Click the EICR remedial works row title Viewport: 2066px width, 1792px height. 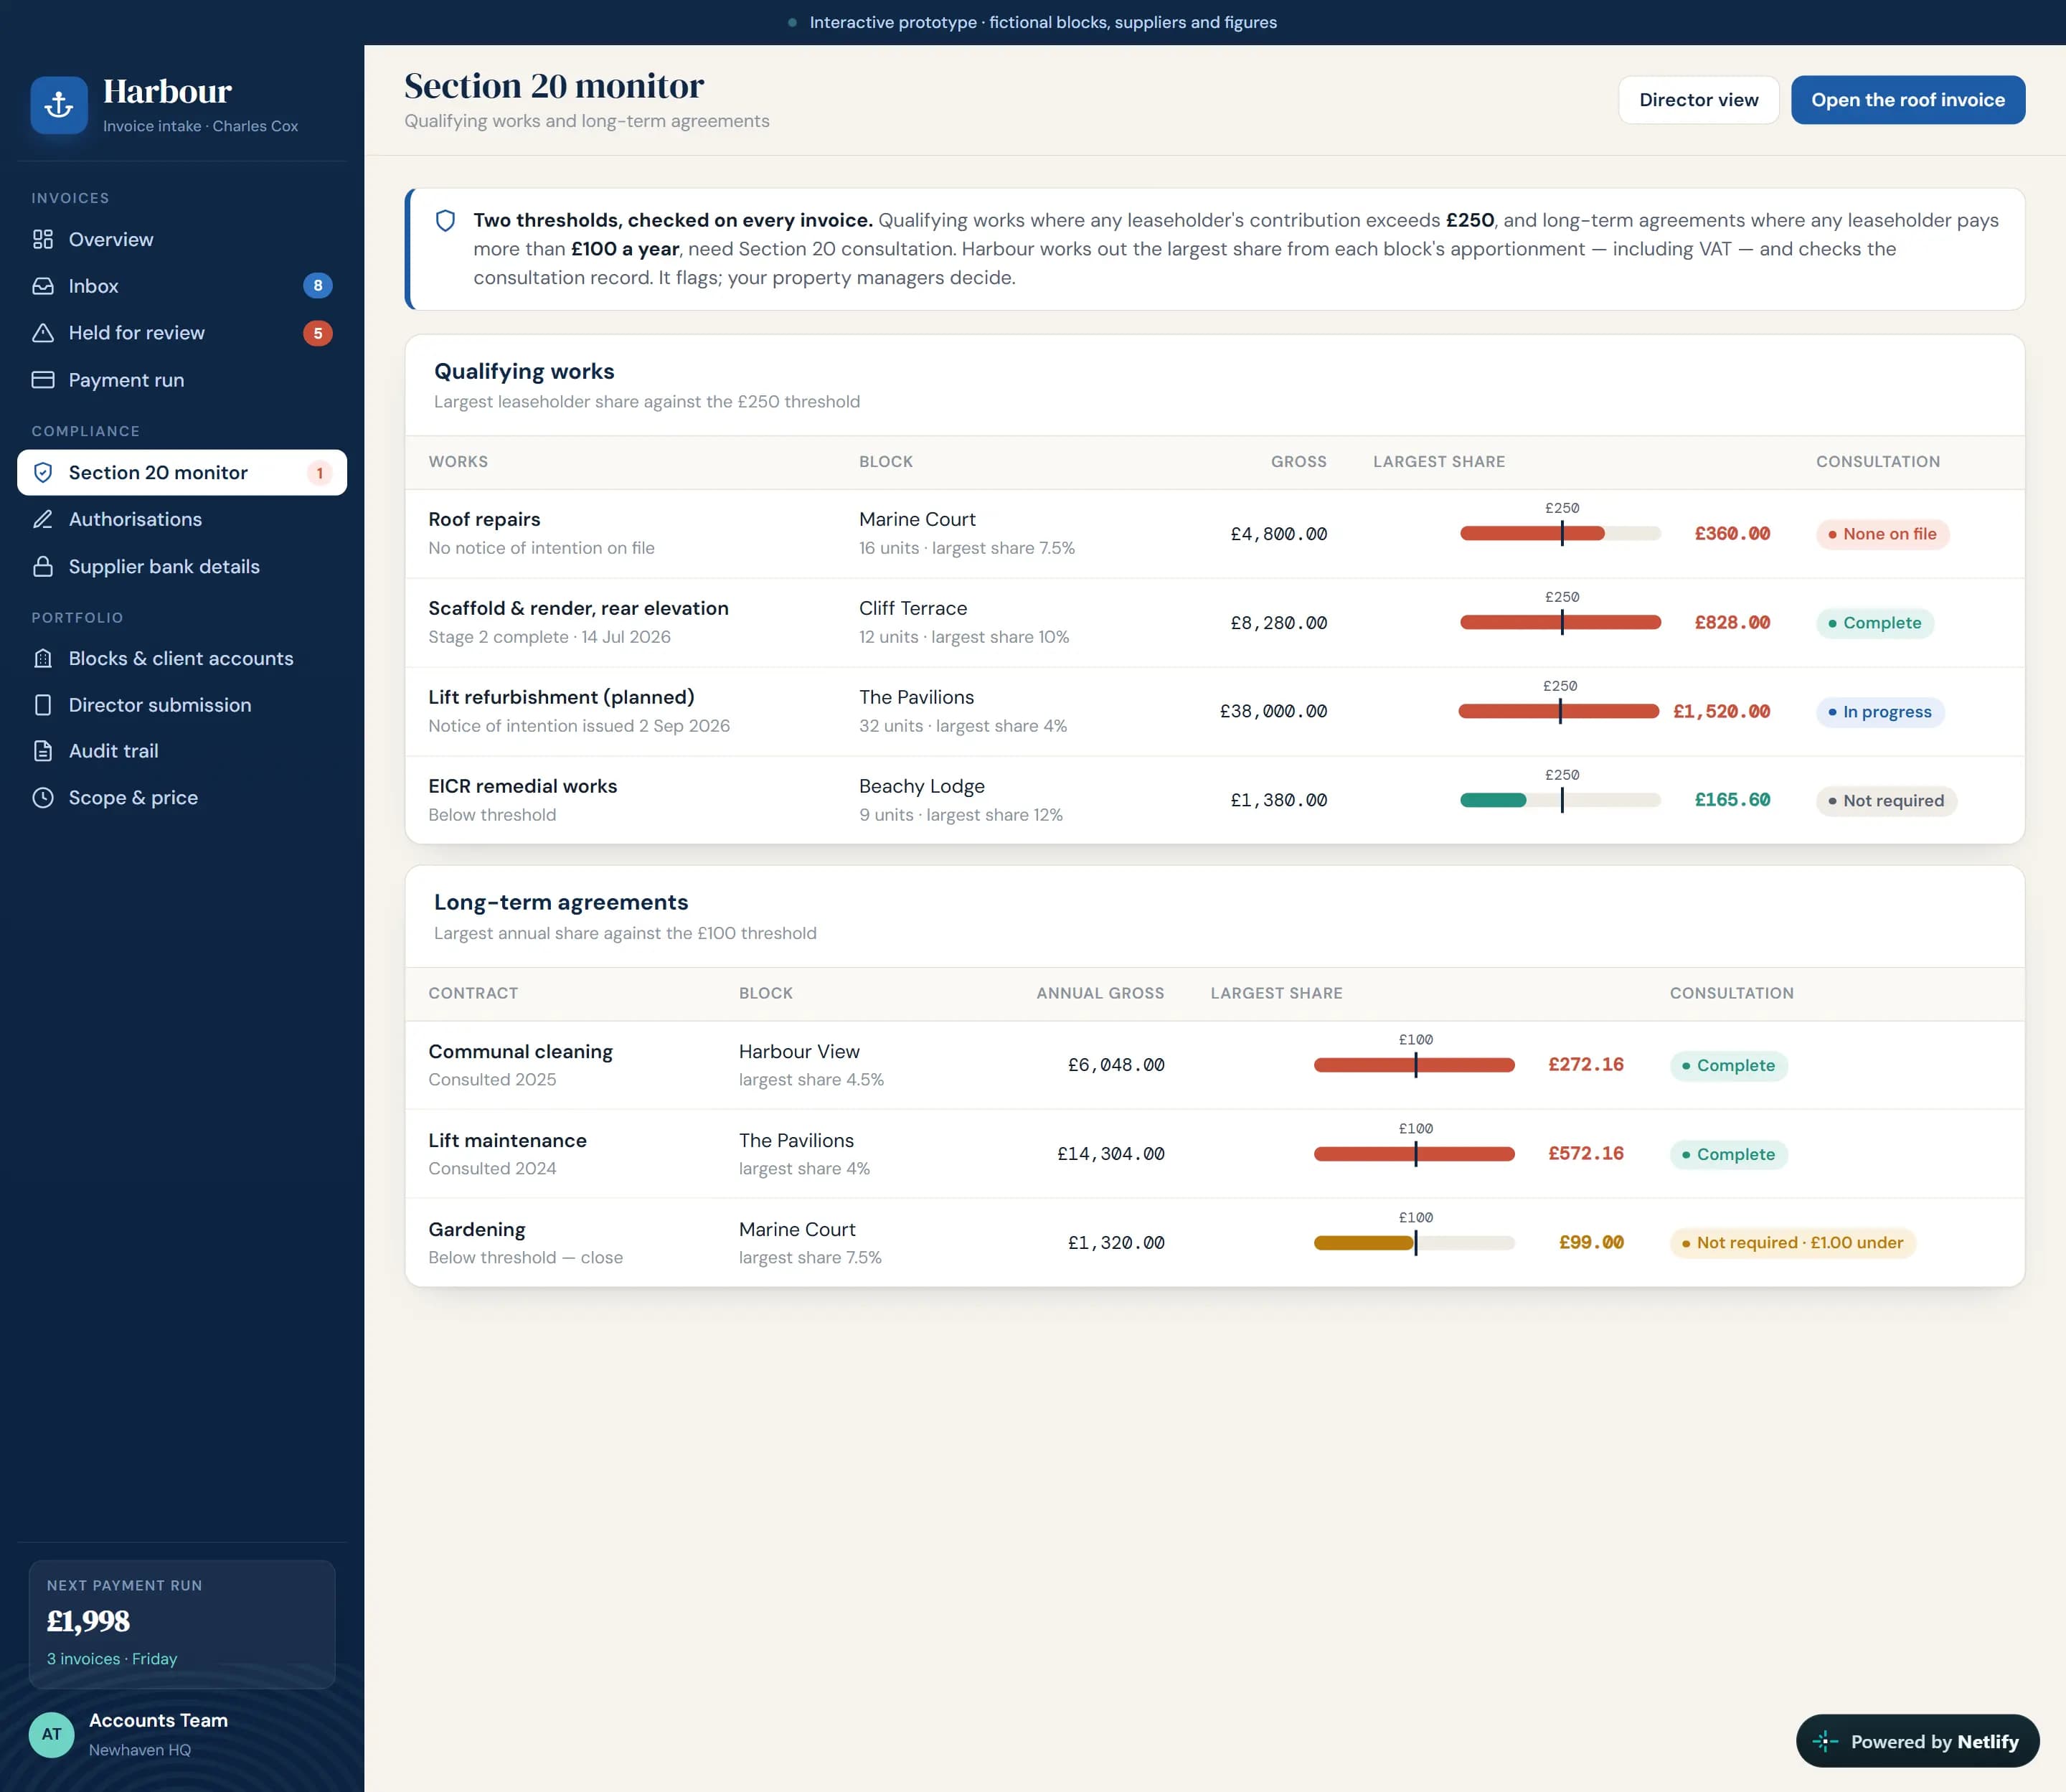tap(523, 786)
